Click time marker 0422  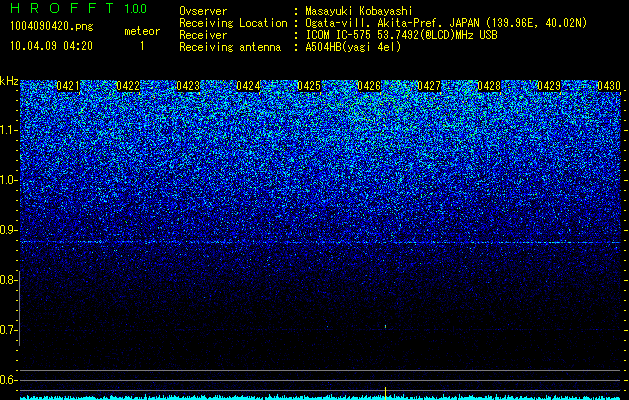(128, 86)
